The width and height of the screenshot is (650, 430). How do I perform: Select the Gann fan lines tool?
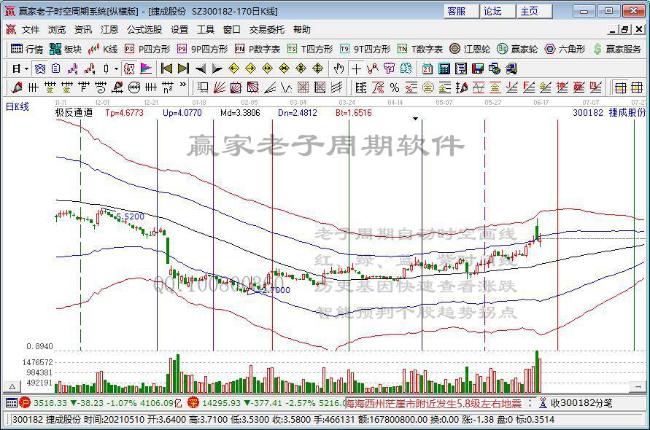click(218, 87)
